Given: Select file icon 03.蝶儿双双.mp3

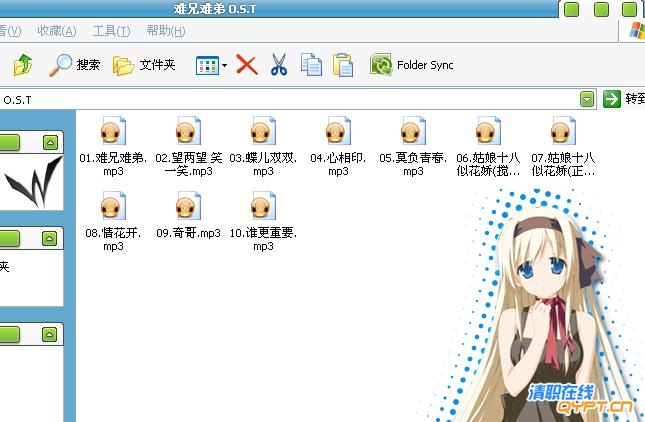Looking at the screenshot, I should click(263, 131).
